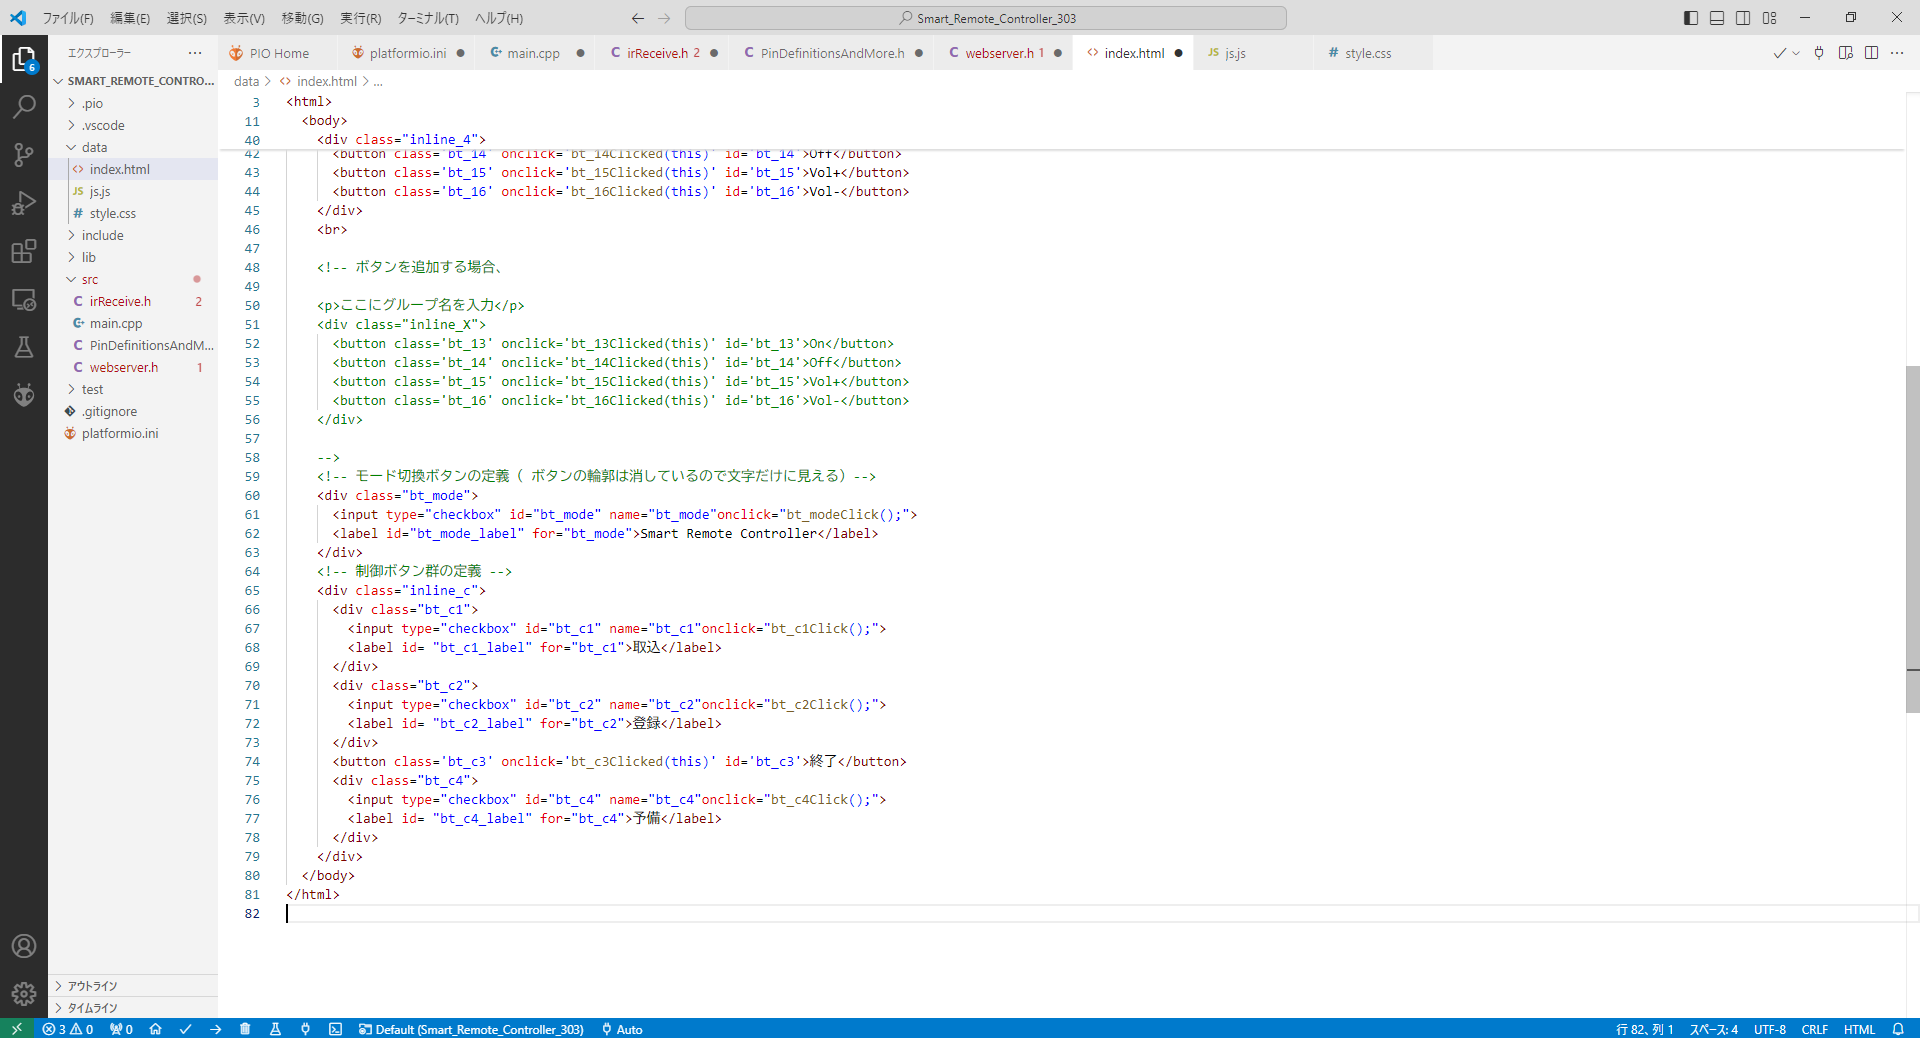Expand the include folder in explorer

(x=102, y=235)
